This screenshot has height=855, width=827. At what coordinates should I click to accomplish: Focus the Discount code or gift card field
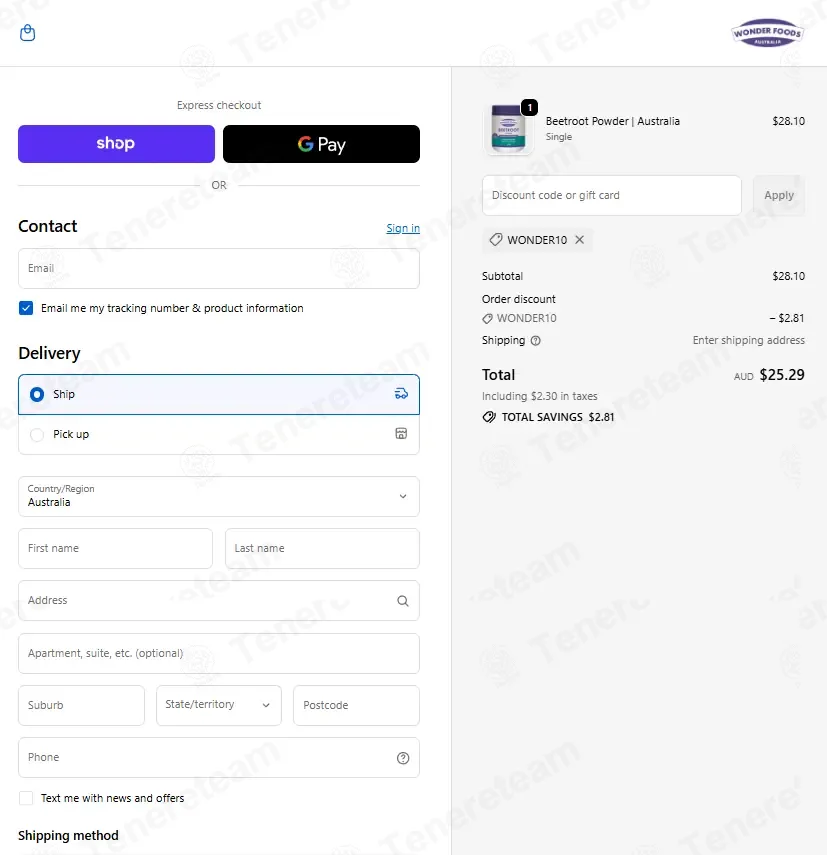coord(612,195)
